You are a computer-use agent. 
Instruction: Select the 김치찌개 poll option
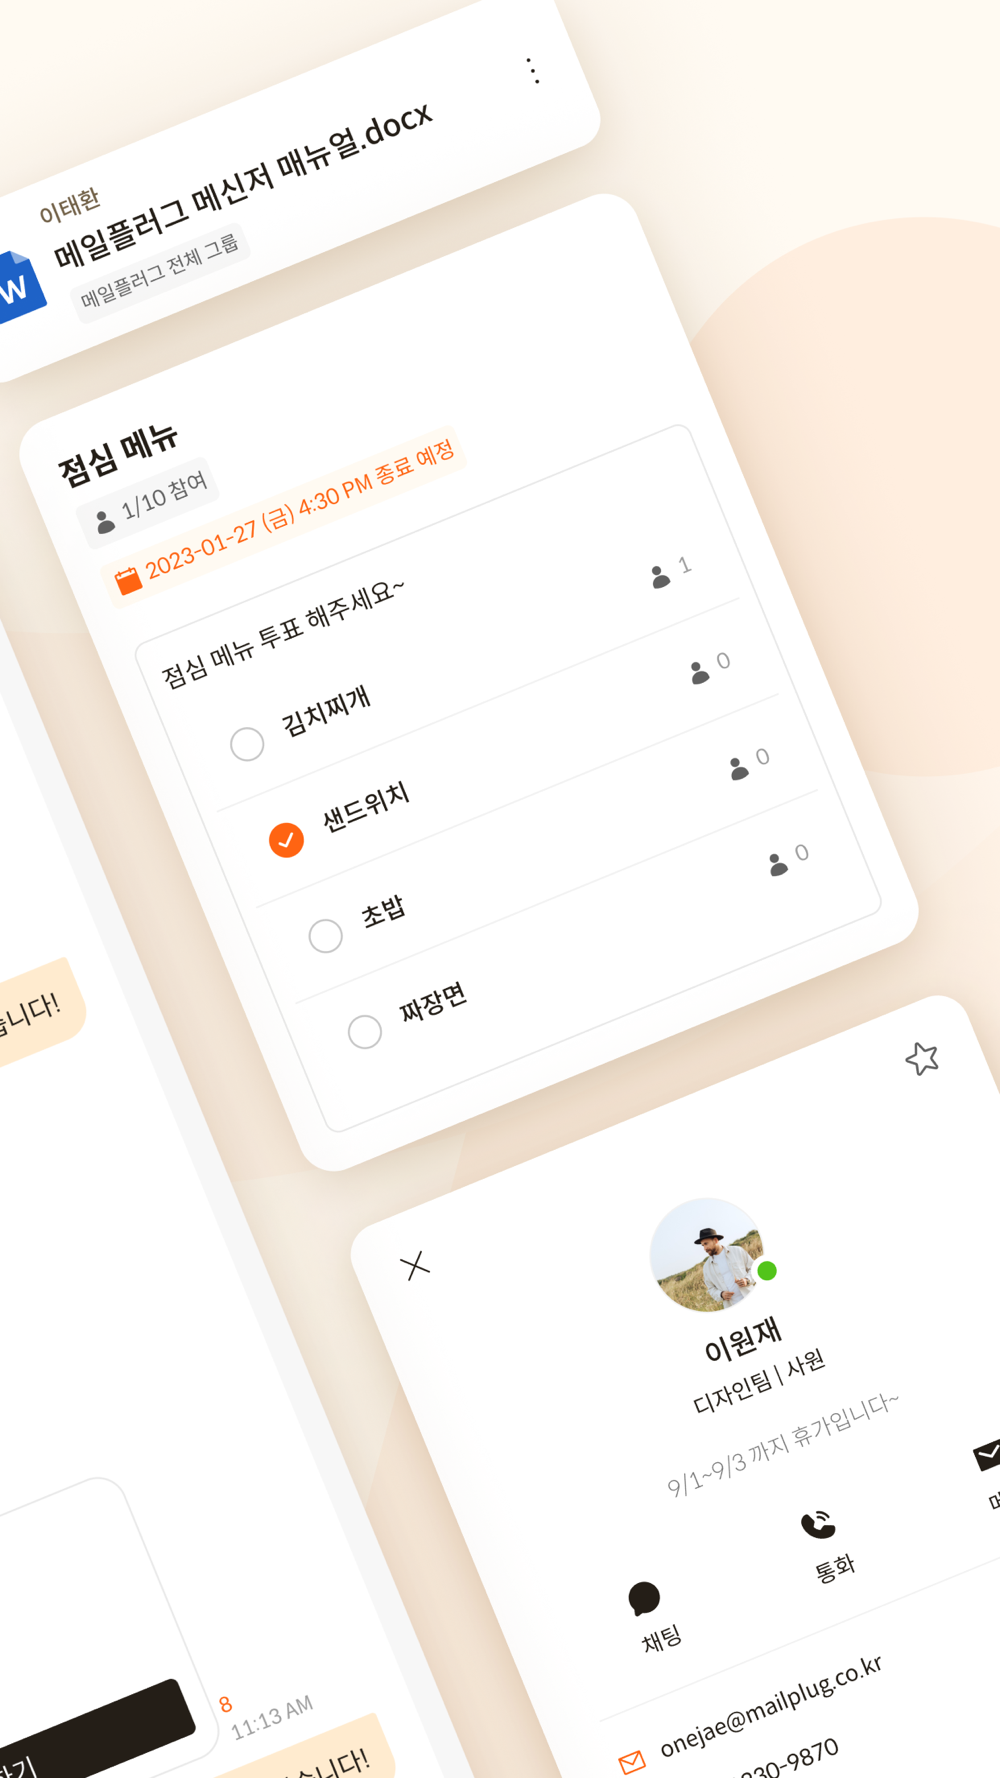pos(247,744)
